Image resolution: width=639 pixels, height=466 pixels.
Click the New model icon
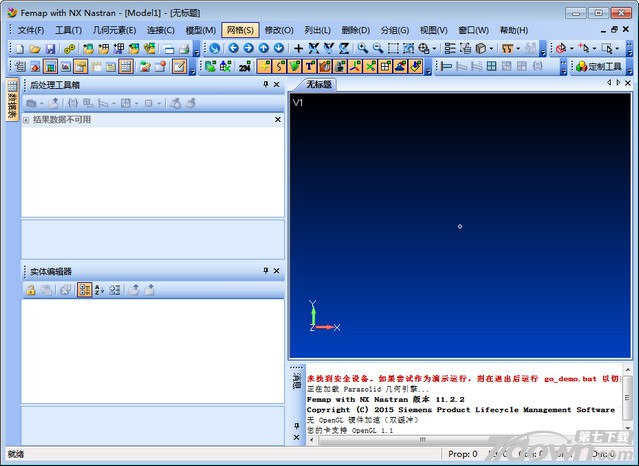pyautogui.click(x=21, y=48)
